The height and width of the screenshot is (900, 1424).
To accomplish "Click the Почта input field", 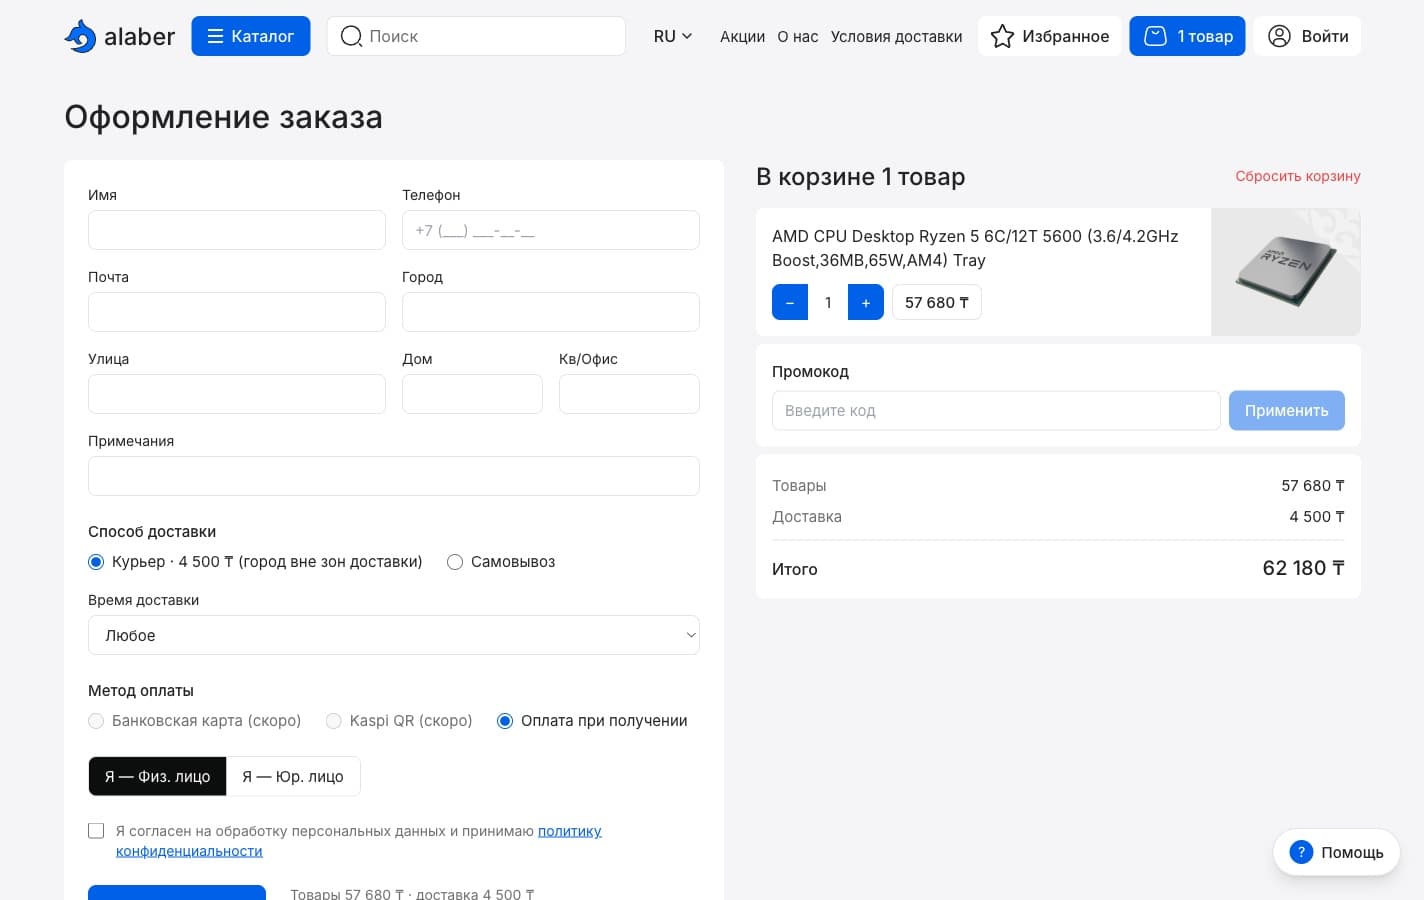I will click(x=237, y=312).
